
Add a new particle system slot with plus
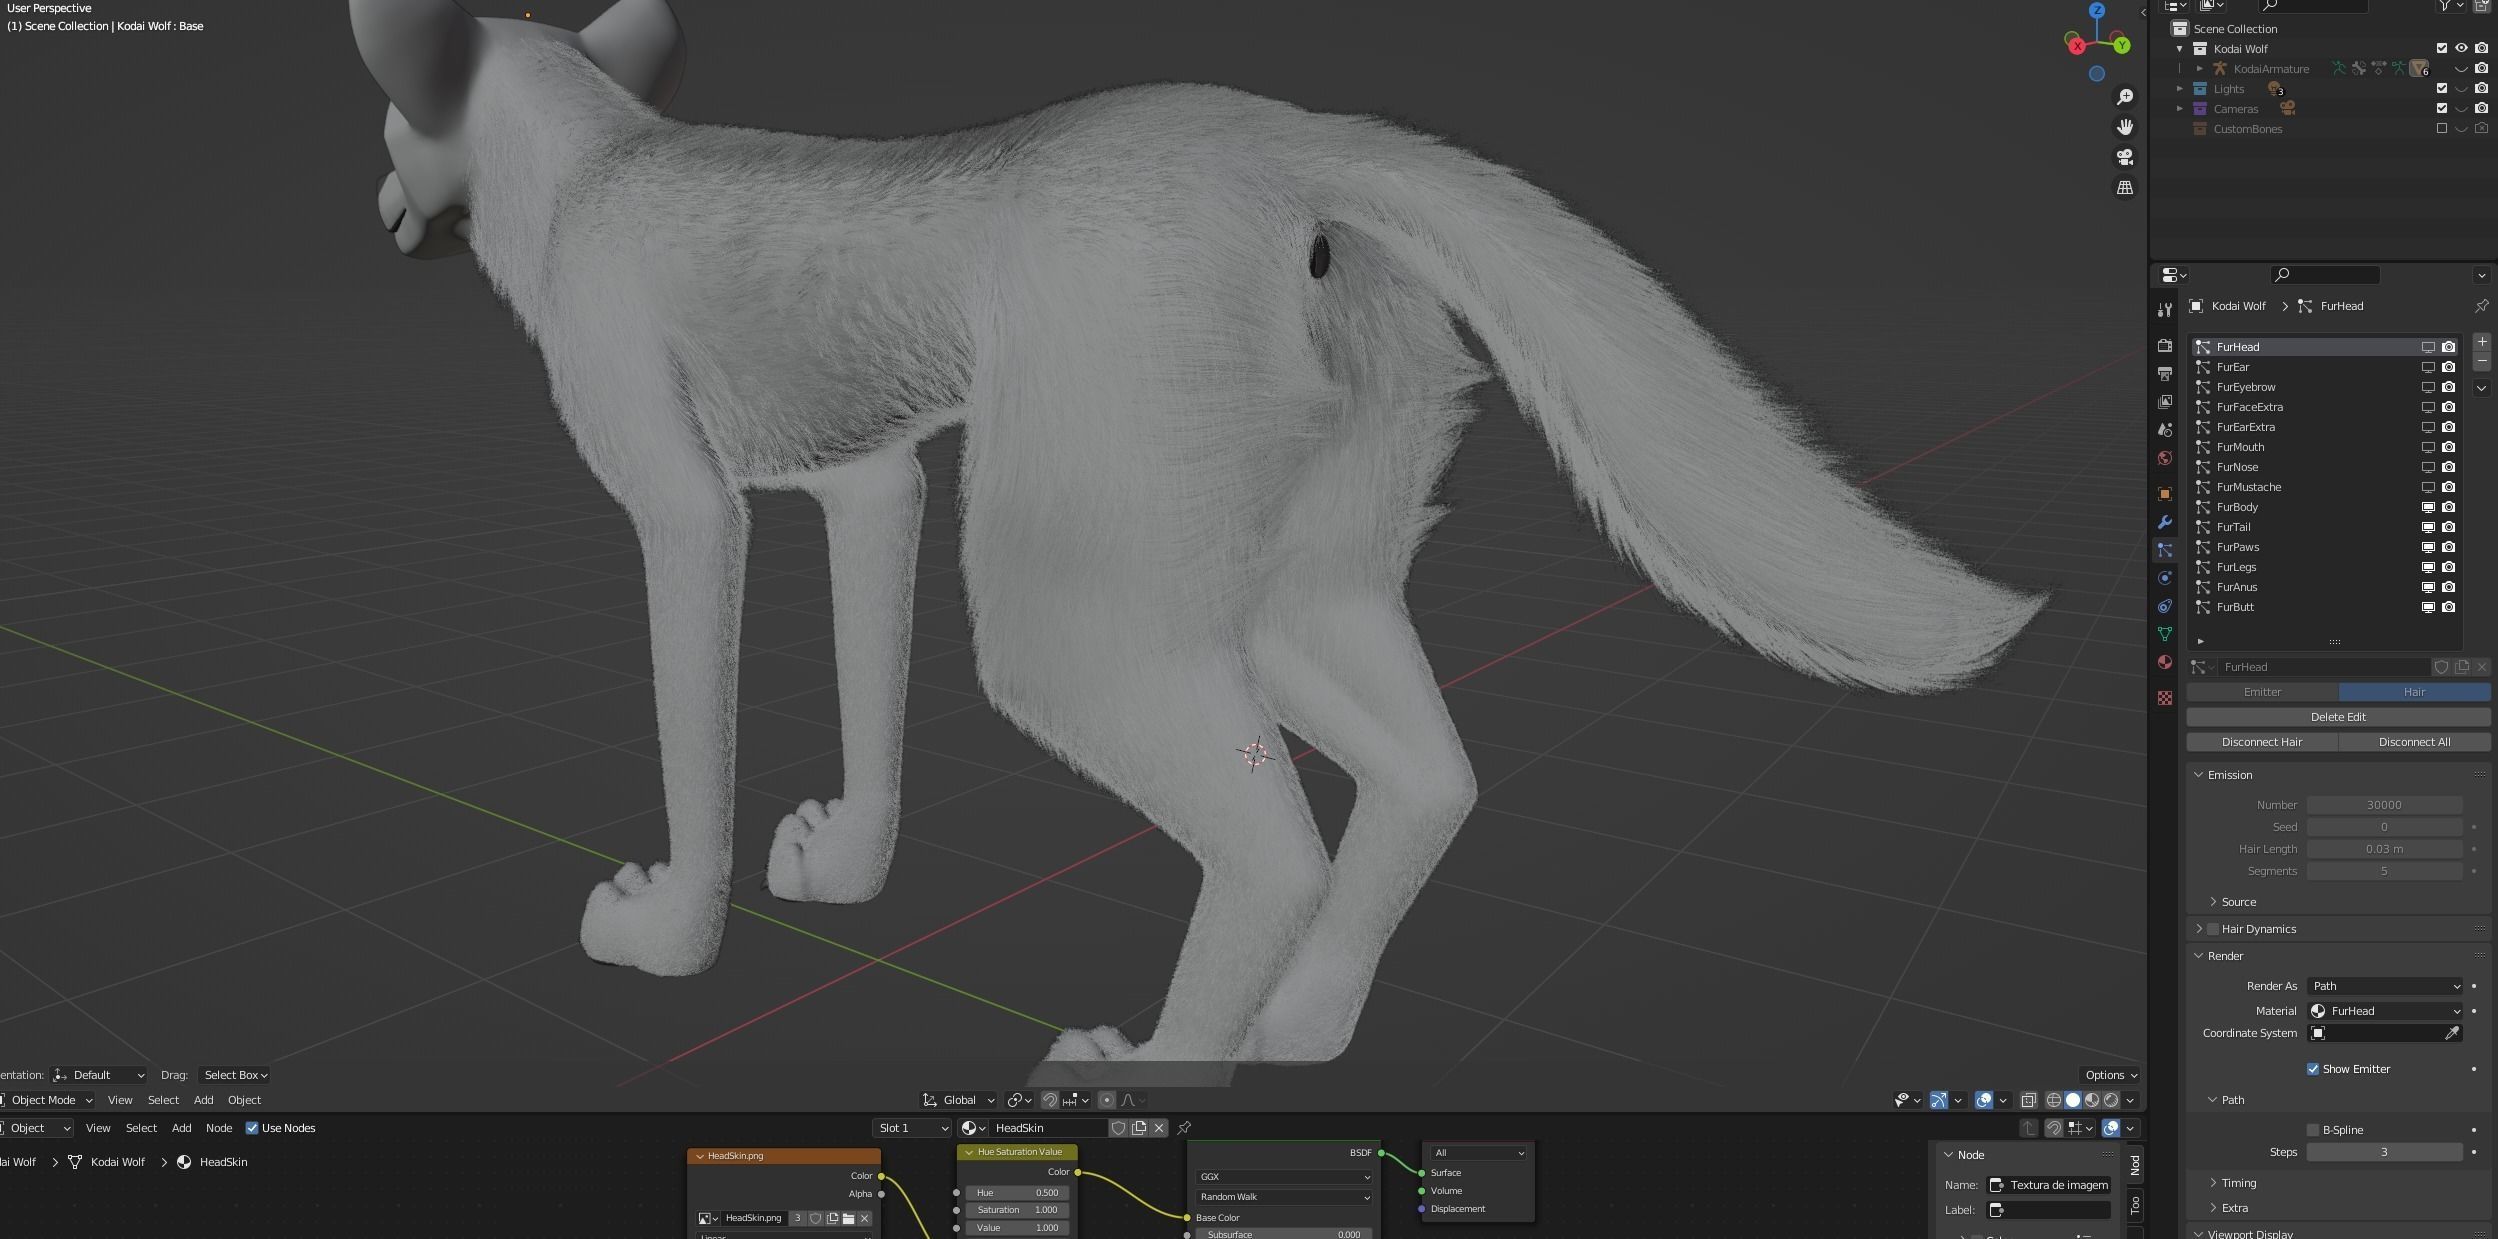pos(2482,342)
